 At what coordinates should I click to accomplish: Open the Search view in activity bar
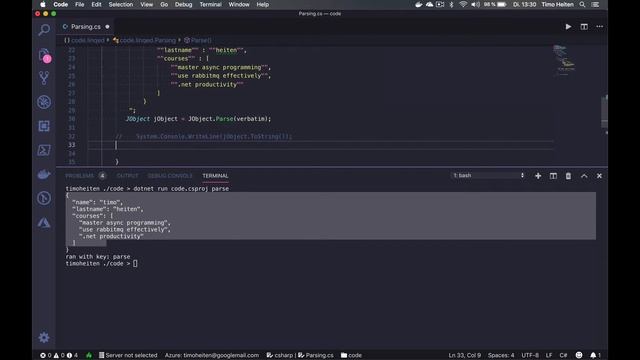[44, 29]
